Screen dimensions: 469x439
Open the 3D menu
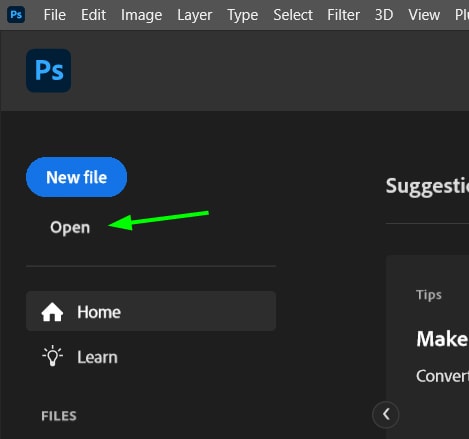click(x=384, y=15)
